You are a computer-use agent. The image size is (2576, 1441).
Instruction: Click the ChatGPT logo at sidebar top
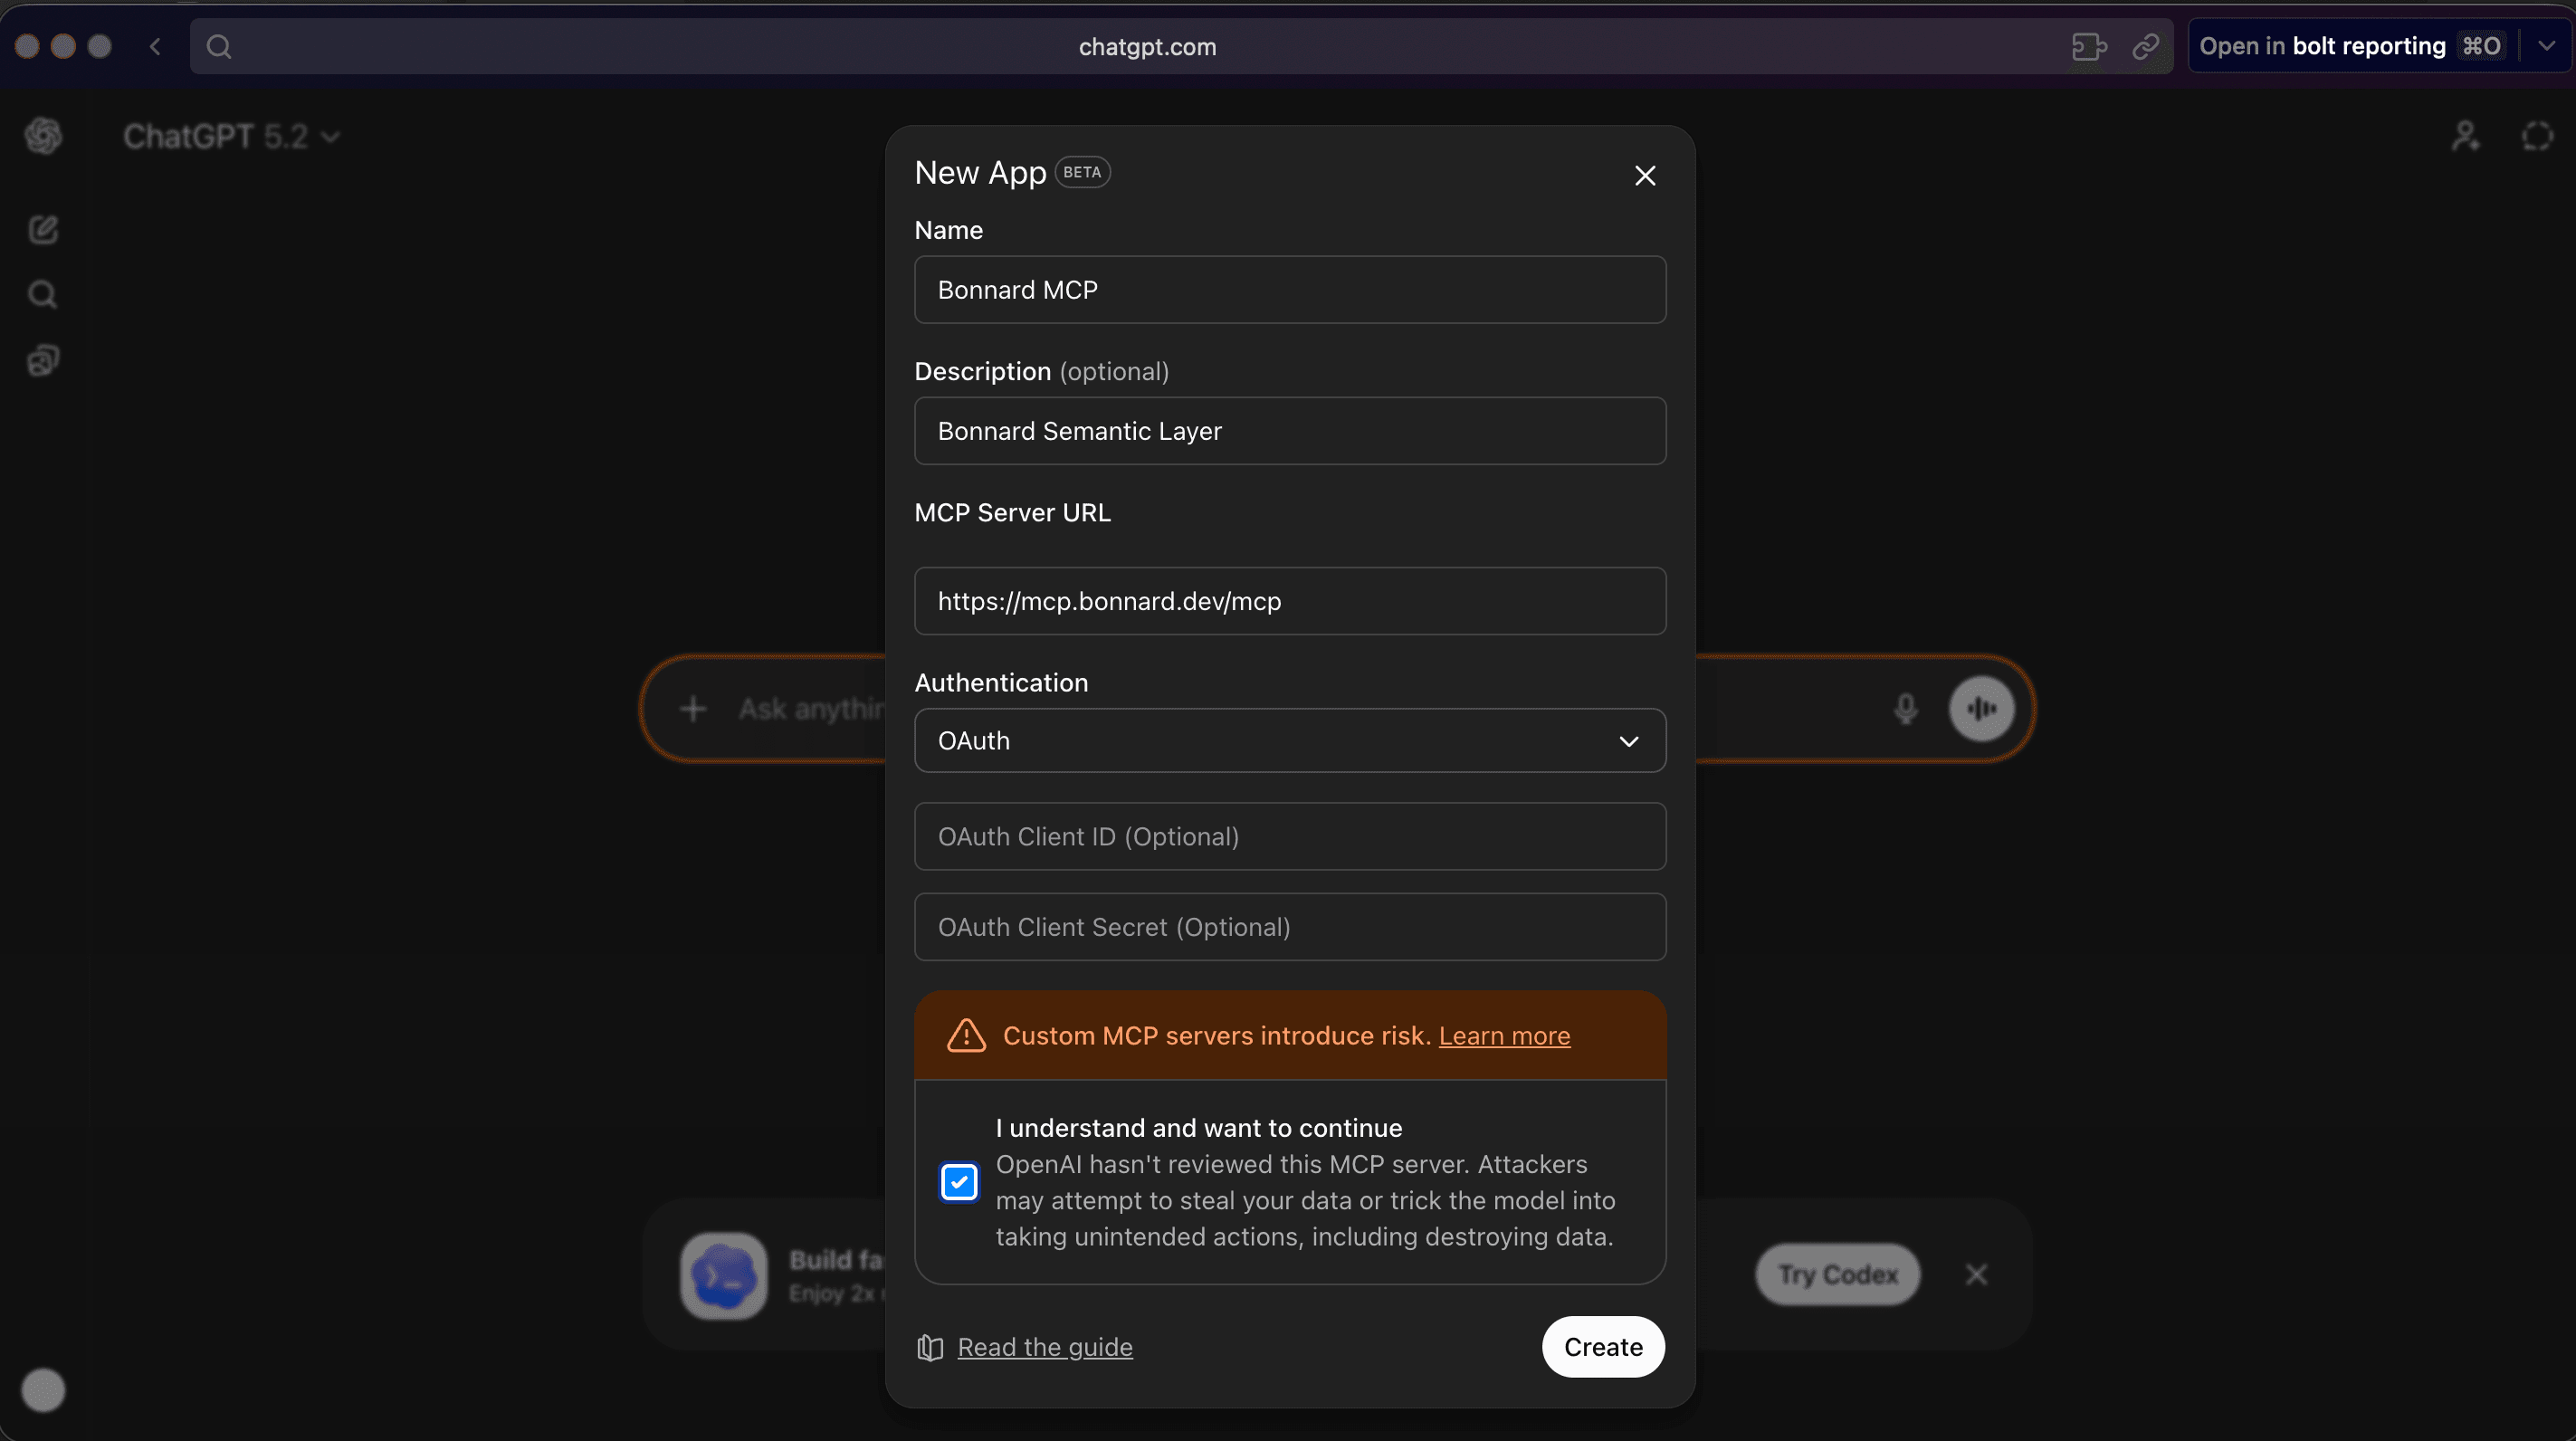point(42,136)
